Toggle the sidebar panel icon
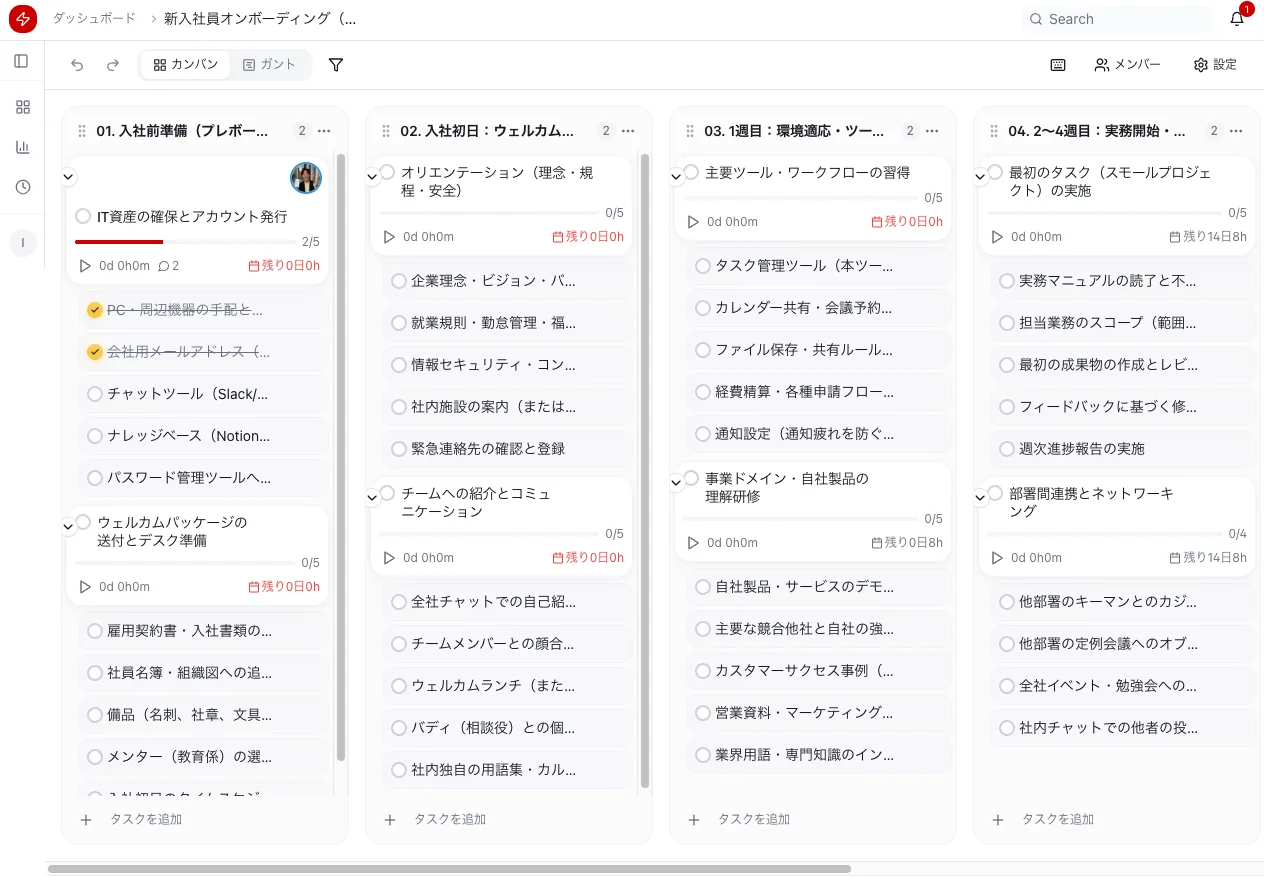 coord(22,61)
